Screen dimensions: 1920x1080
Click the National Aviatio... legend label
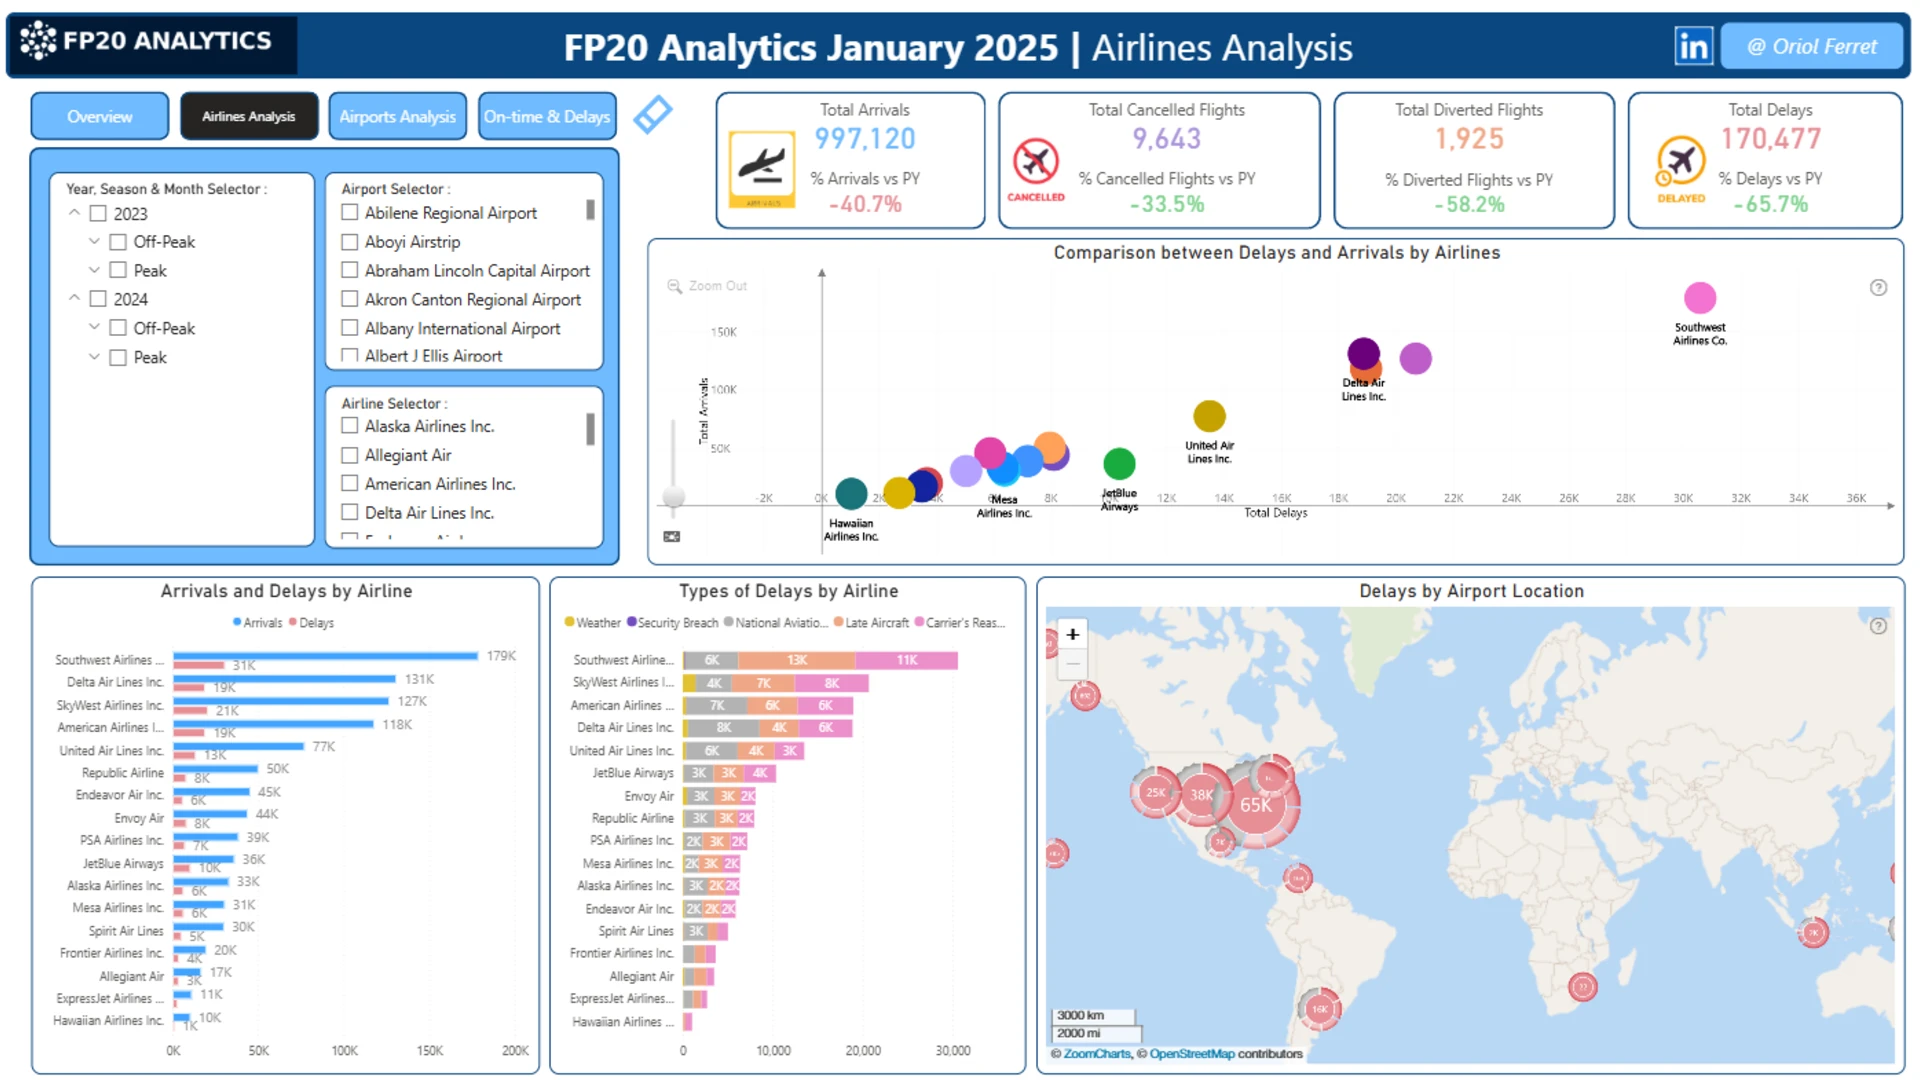tap(781, 623)
